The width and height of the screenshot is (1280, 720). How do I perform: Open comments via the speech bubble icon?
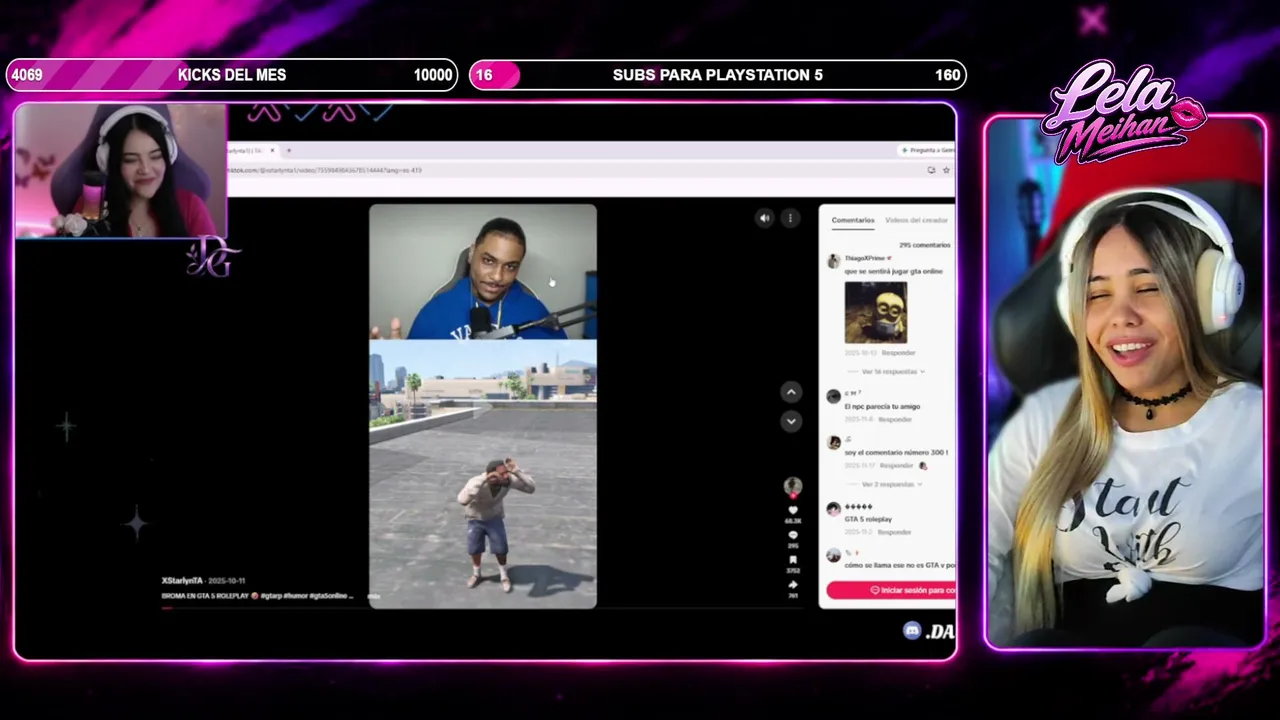tap(793, 536)
